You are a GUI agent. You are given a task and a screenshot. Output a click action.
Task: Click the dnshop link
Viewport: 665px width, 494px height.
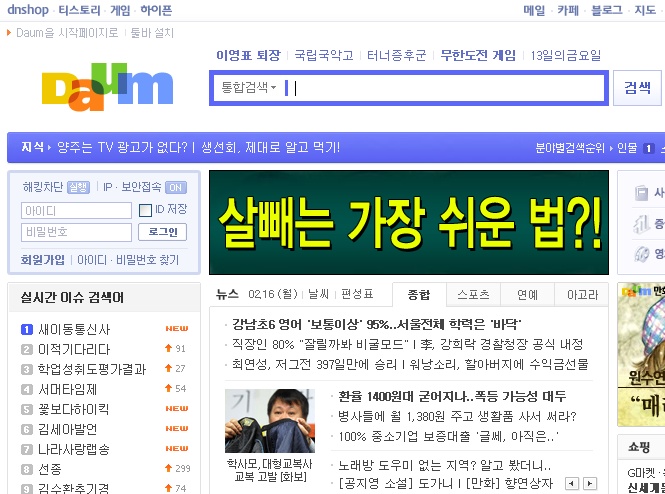[28, 10]
